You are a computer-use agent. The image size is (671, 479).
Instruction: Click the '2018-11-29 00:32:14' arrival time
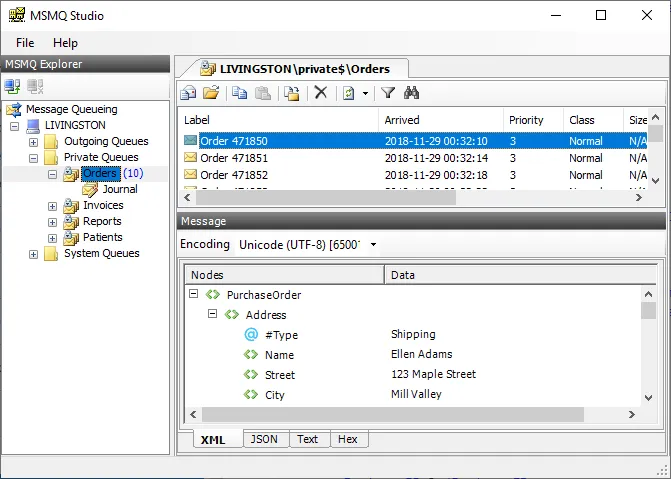point(436,158)
